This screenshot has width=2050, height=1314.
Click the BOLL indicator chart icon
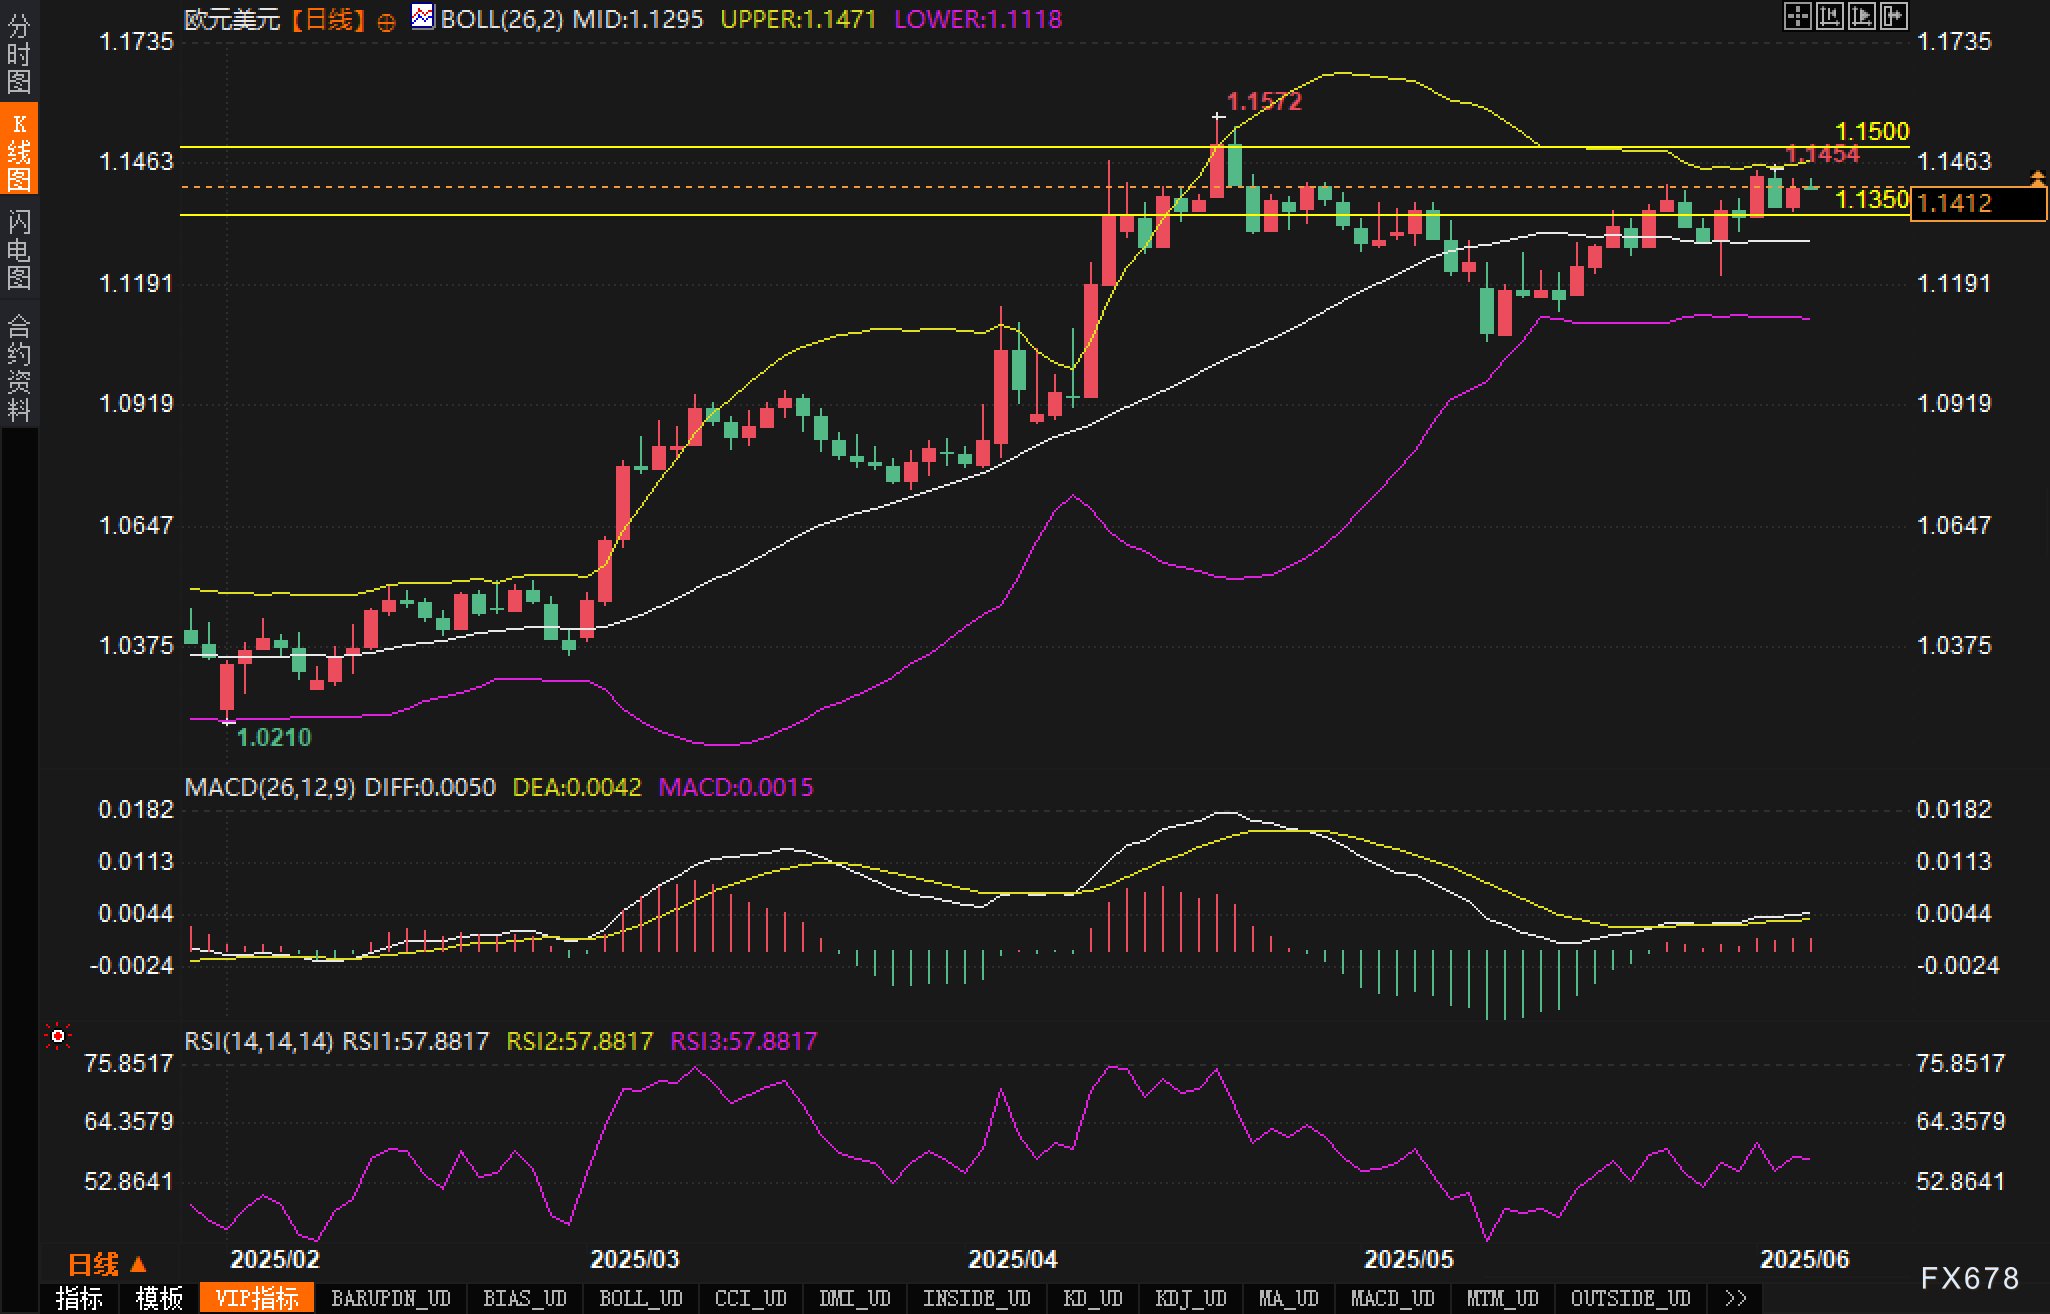pos(423,17)
